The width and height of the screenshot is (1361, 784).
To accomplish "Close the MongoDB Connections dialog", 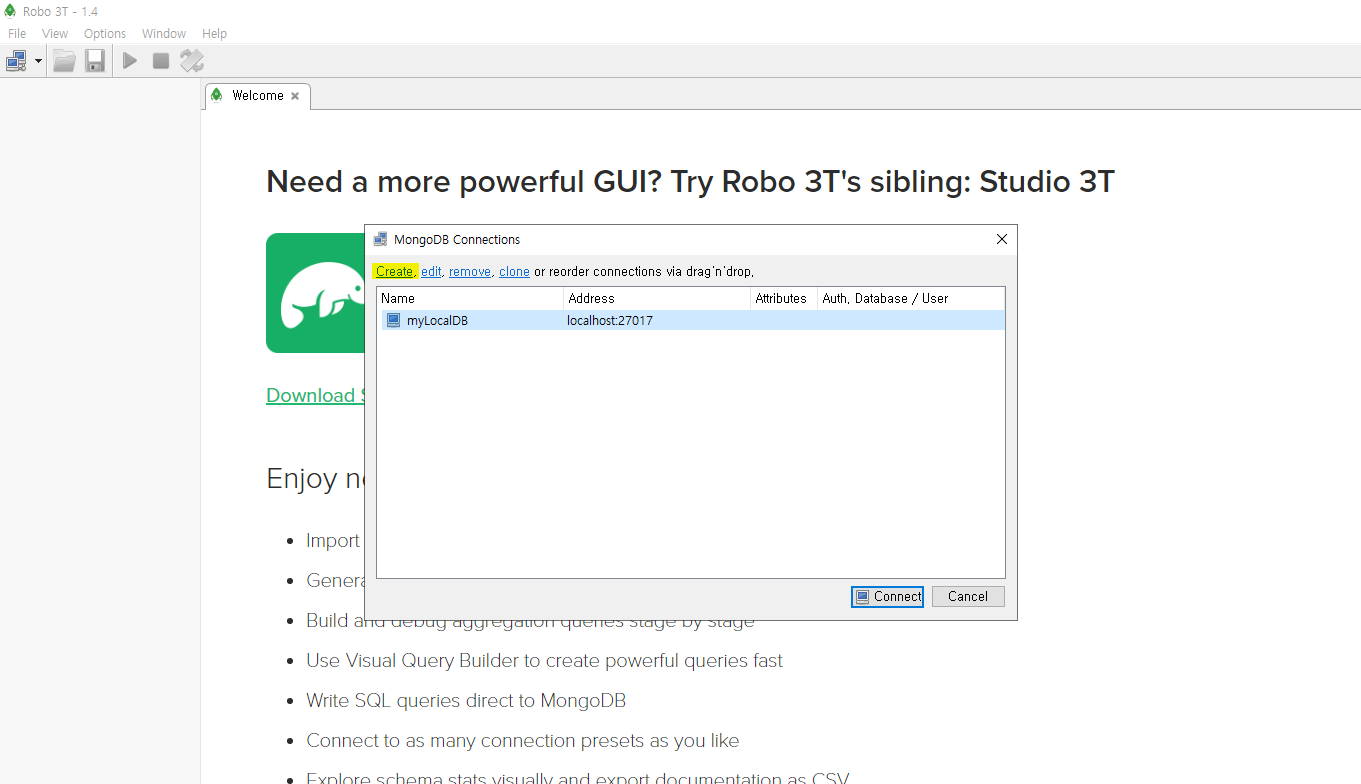I will click(1002, 239).
